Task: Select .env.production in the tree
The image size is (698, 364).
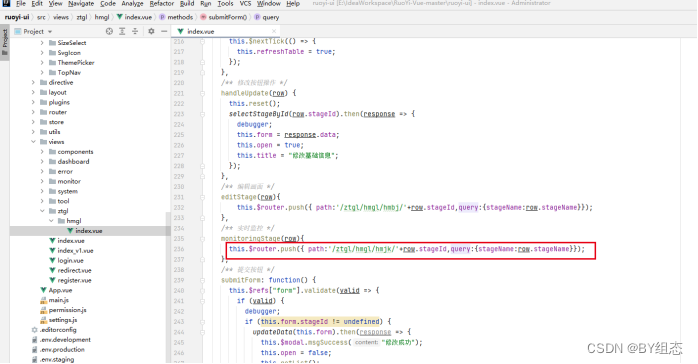Action: coord(58,349)
